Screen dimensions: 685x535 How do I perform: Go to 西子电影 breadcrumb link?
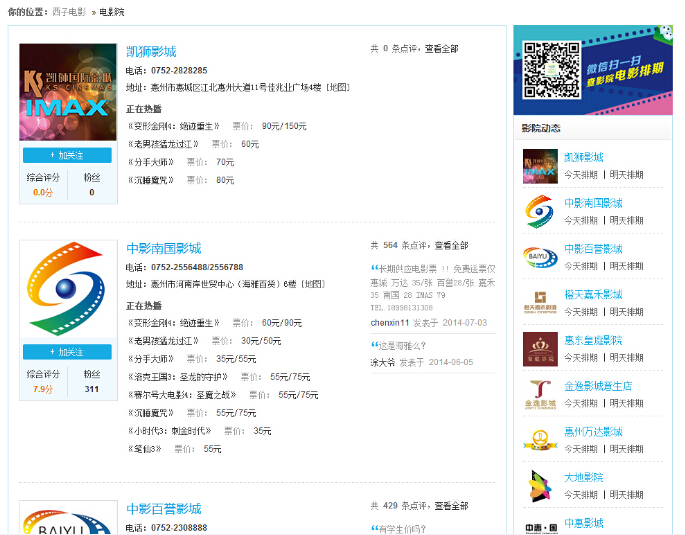click(69, 12)
